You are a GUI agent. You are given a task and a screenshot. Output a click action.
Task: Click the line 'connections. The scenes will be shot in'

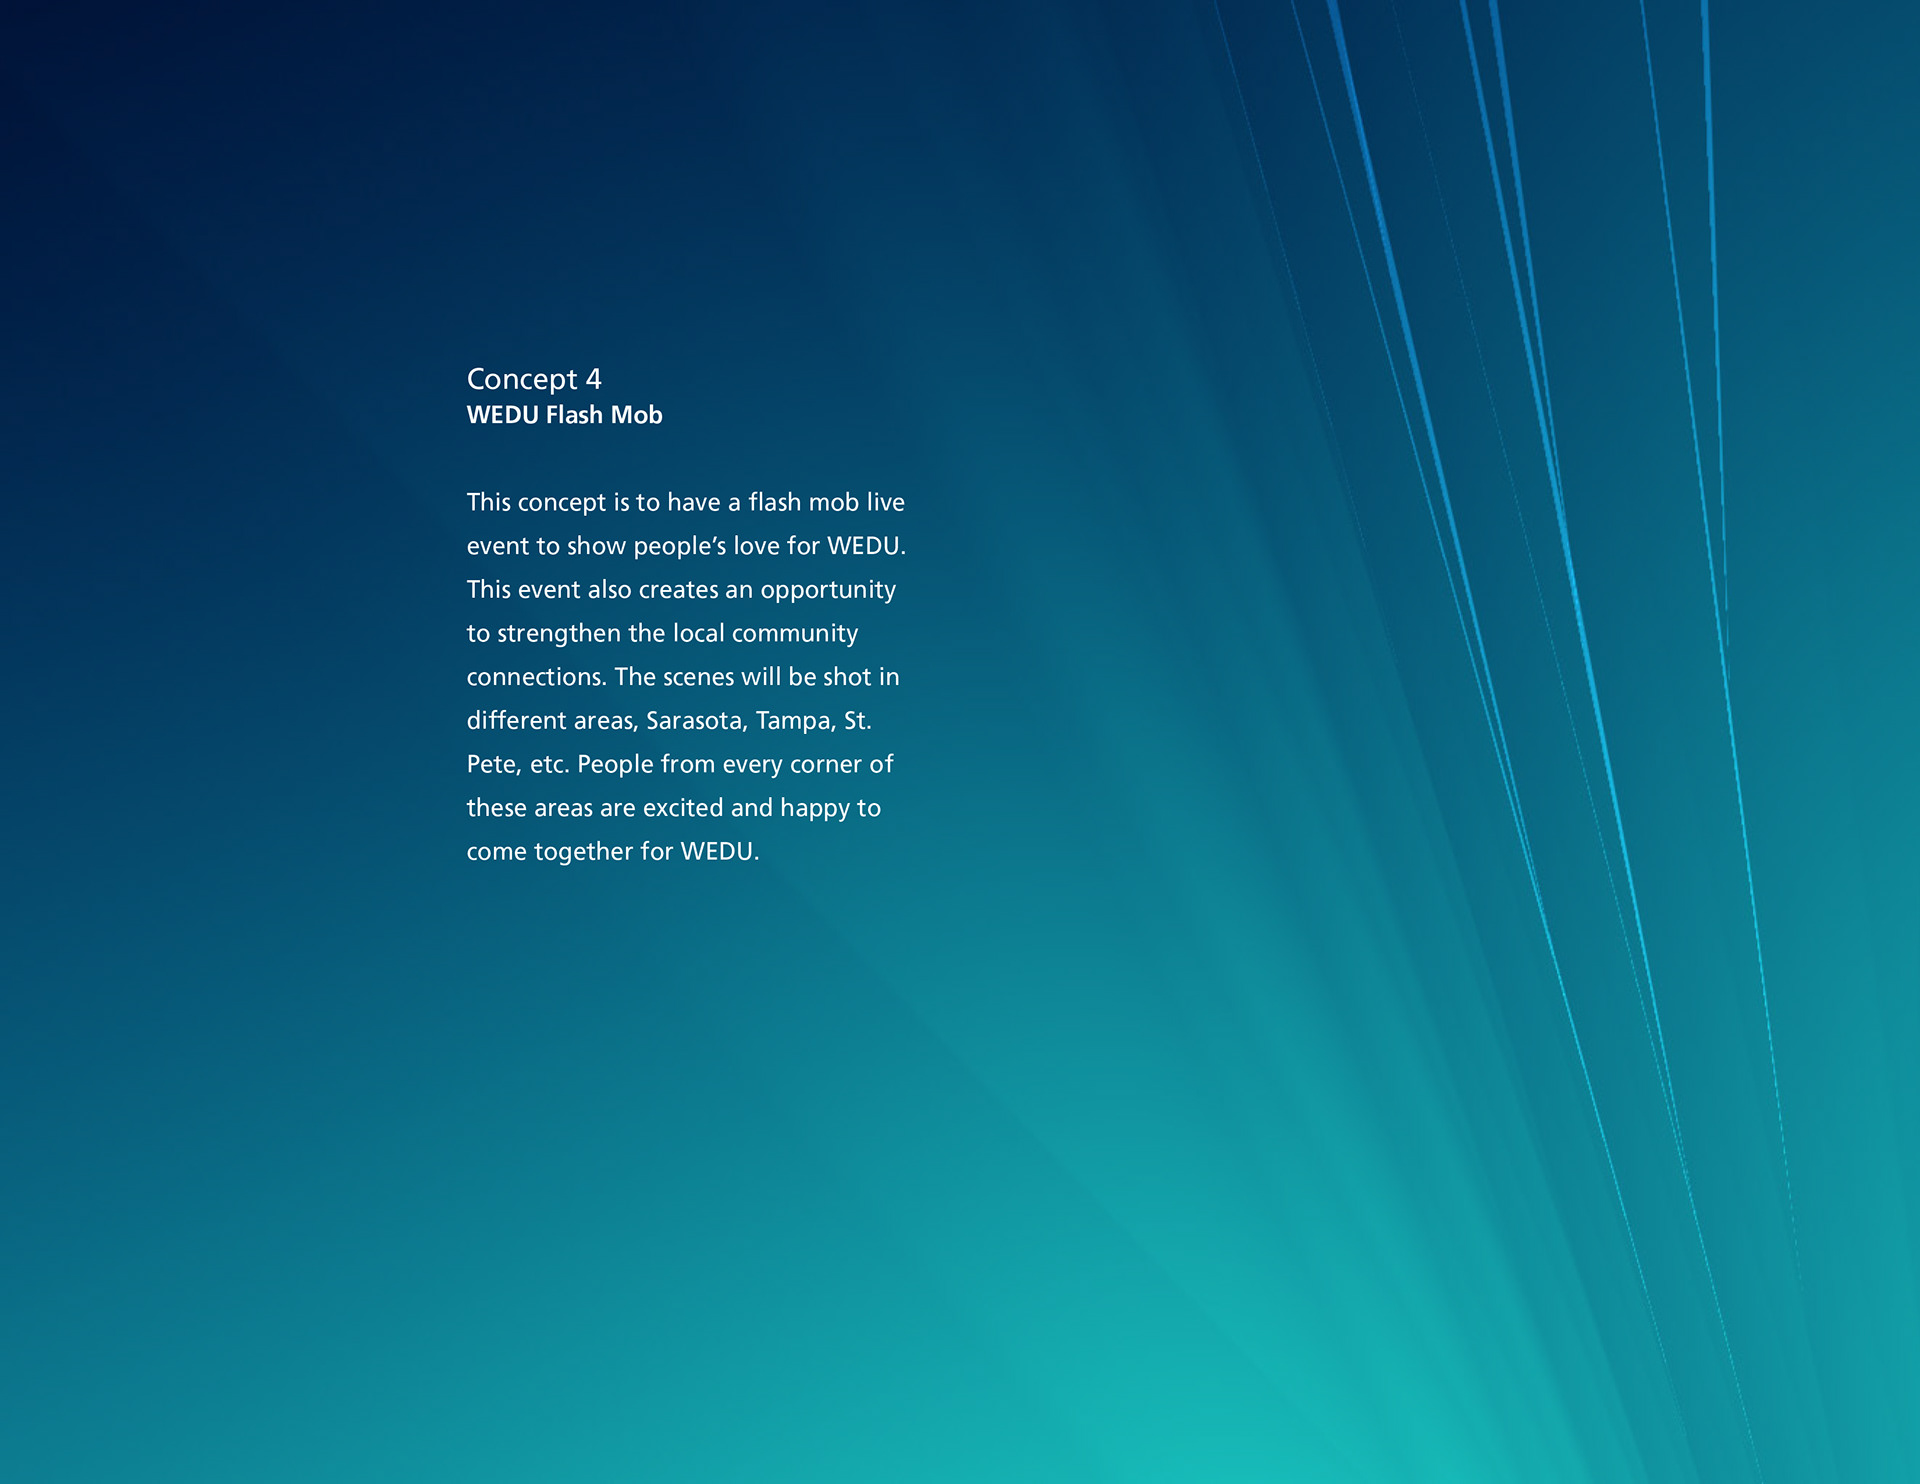tap(683, 678)
